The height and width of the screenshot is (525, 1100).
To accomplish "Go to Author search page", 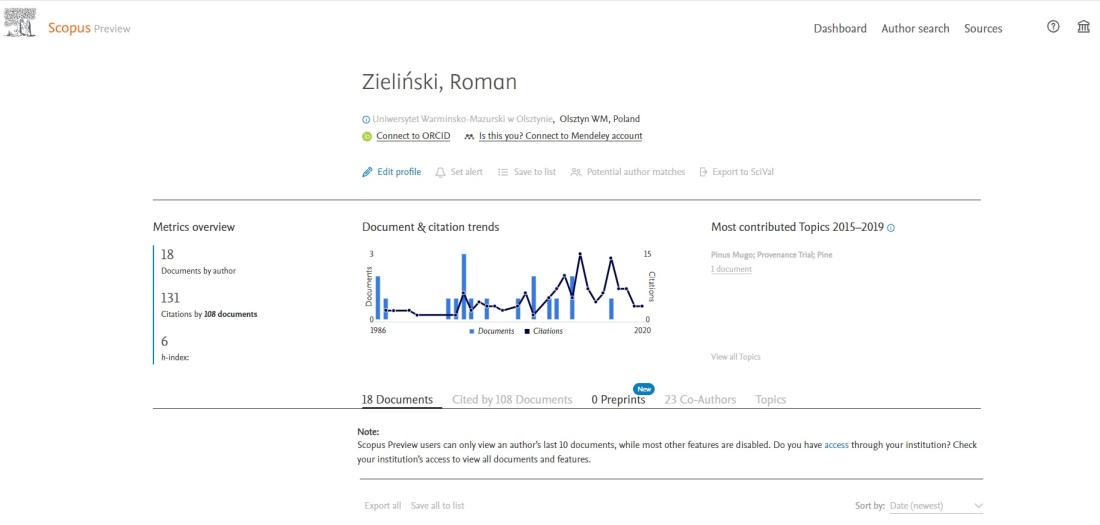I will tap(915, 29).
